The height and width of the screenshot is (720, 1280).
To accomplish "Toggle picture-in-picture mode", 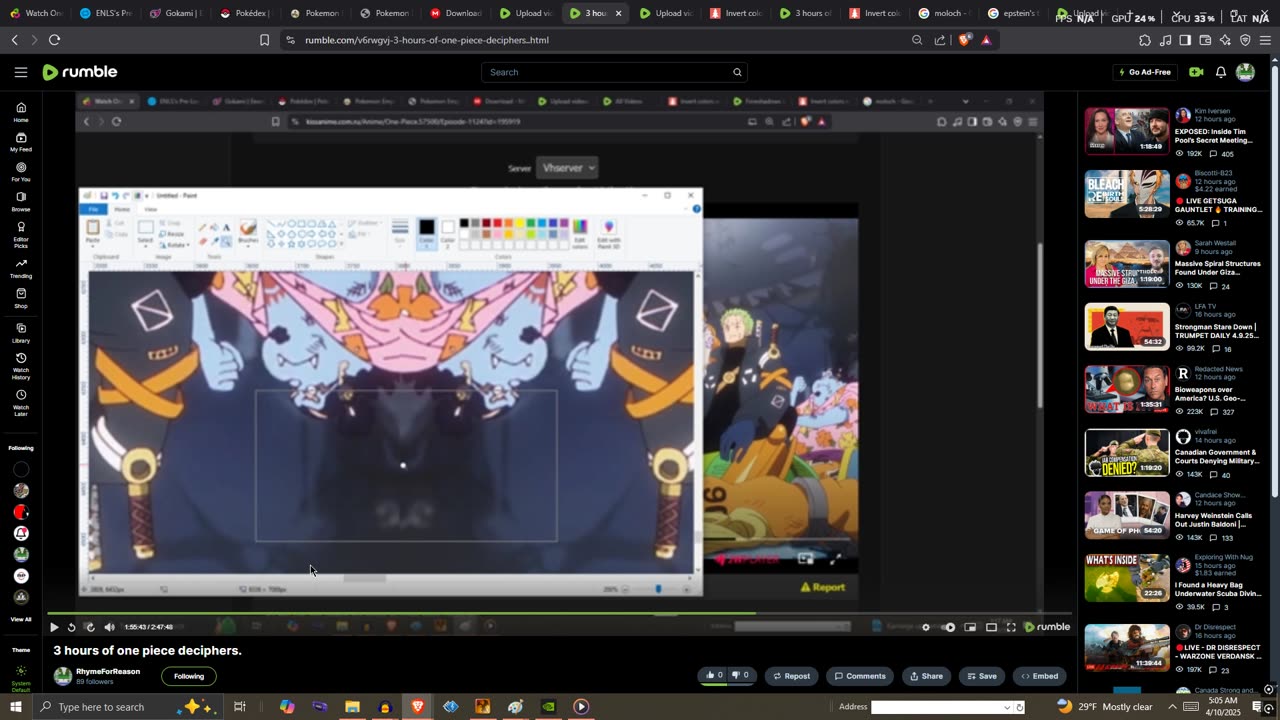I will [x=970, y=627].
